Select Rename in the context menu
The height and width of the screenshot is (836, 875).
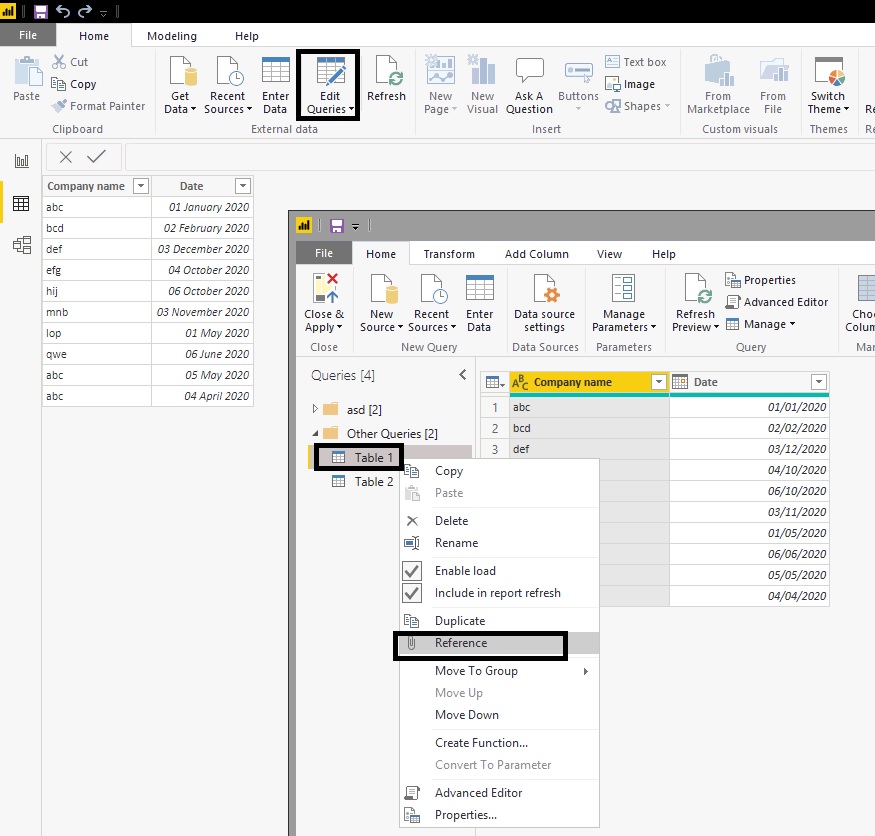(499, 543)
